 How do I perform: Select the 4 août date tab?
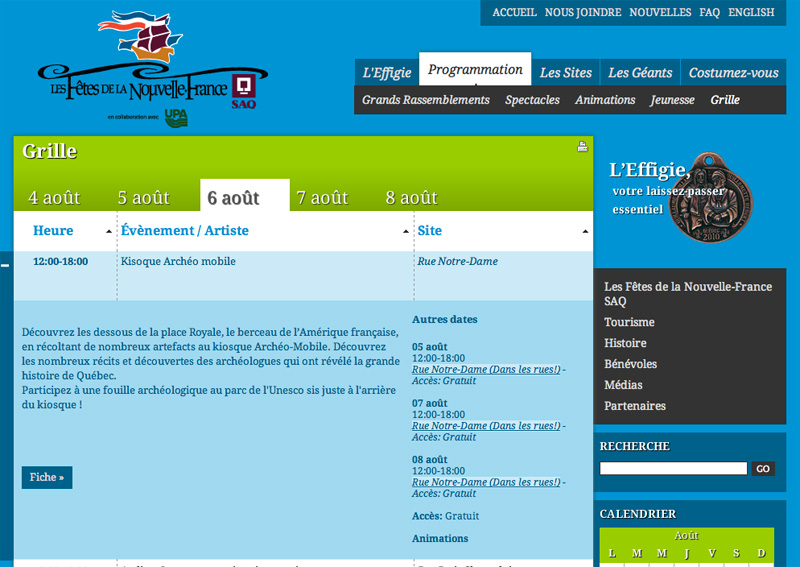(54, 197)
